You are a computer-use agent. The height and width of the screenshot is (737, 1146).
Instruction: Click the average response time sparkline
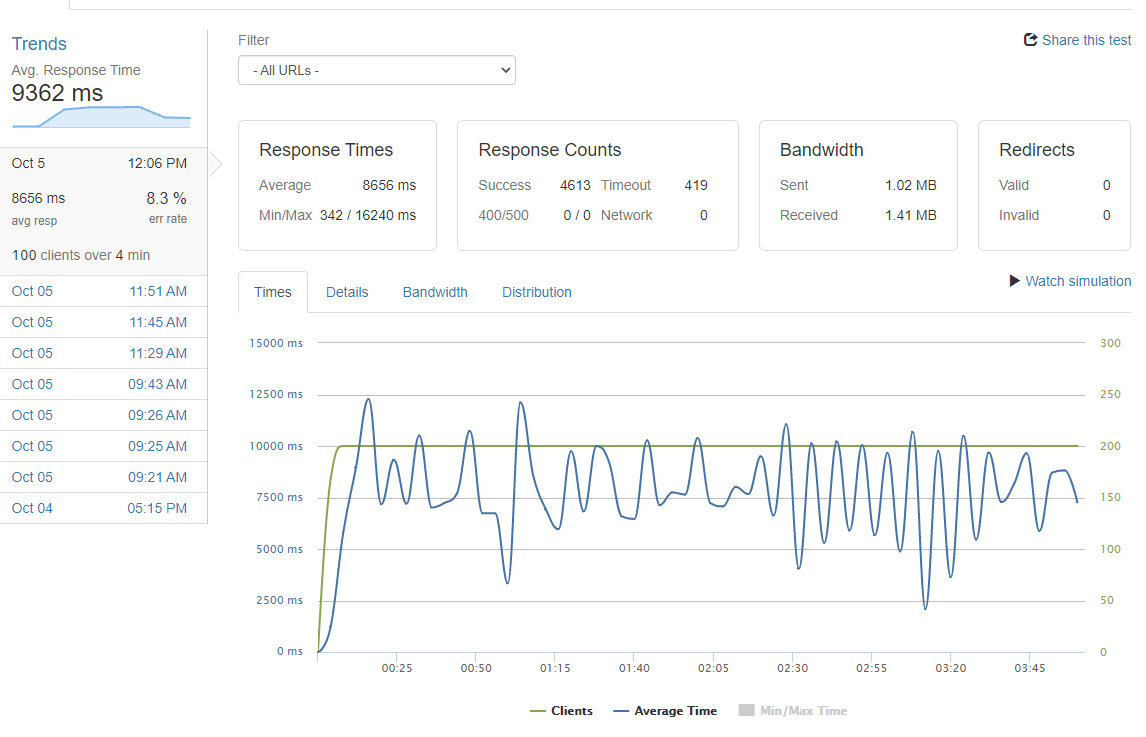click(x=102, y=117)
